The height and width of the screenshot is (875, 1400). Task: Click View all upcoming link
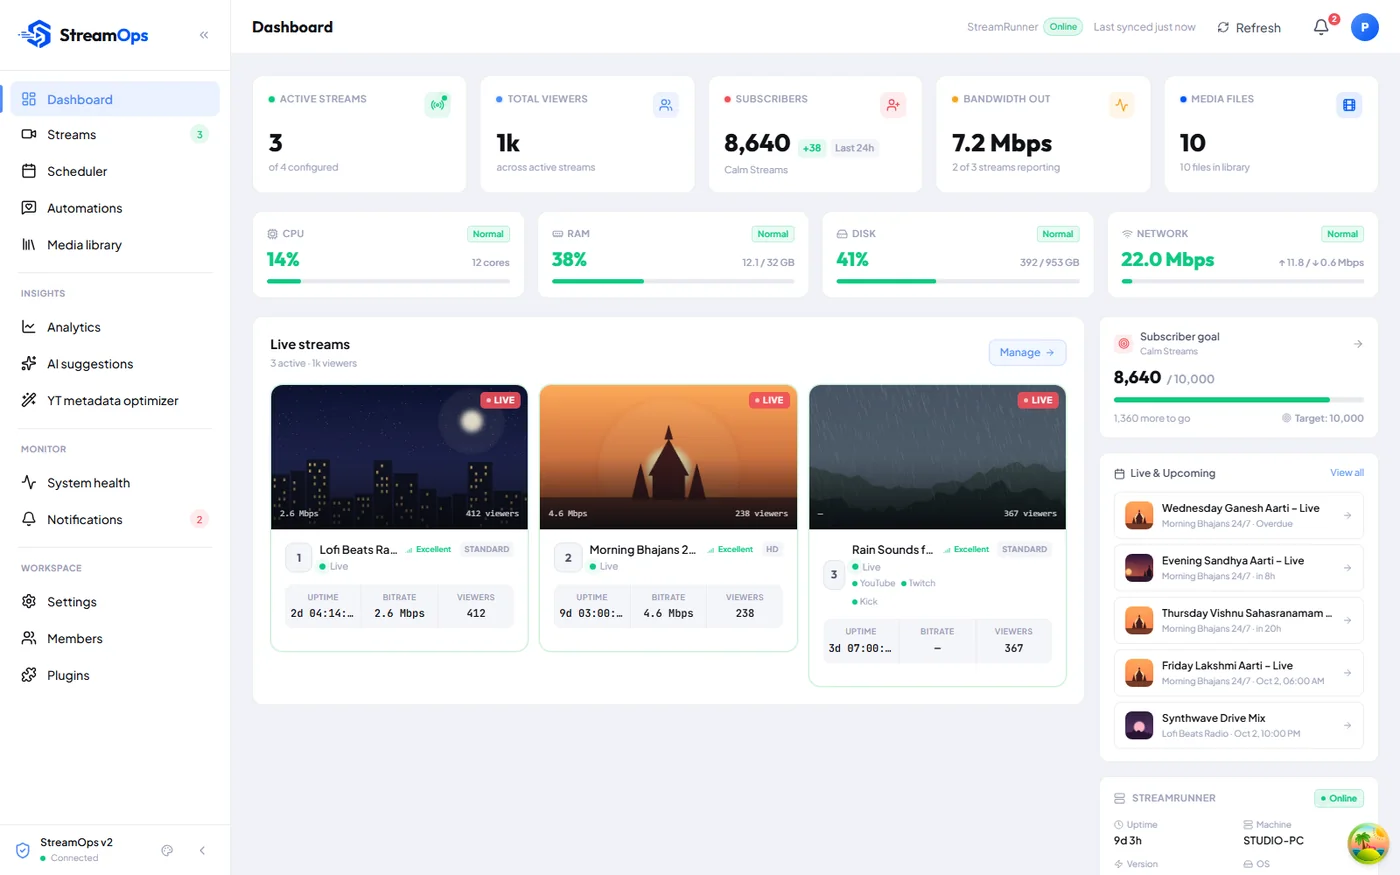coord(1347,473)
